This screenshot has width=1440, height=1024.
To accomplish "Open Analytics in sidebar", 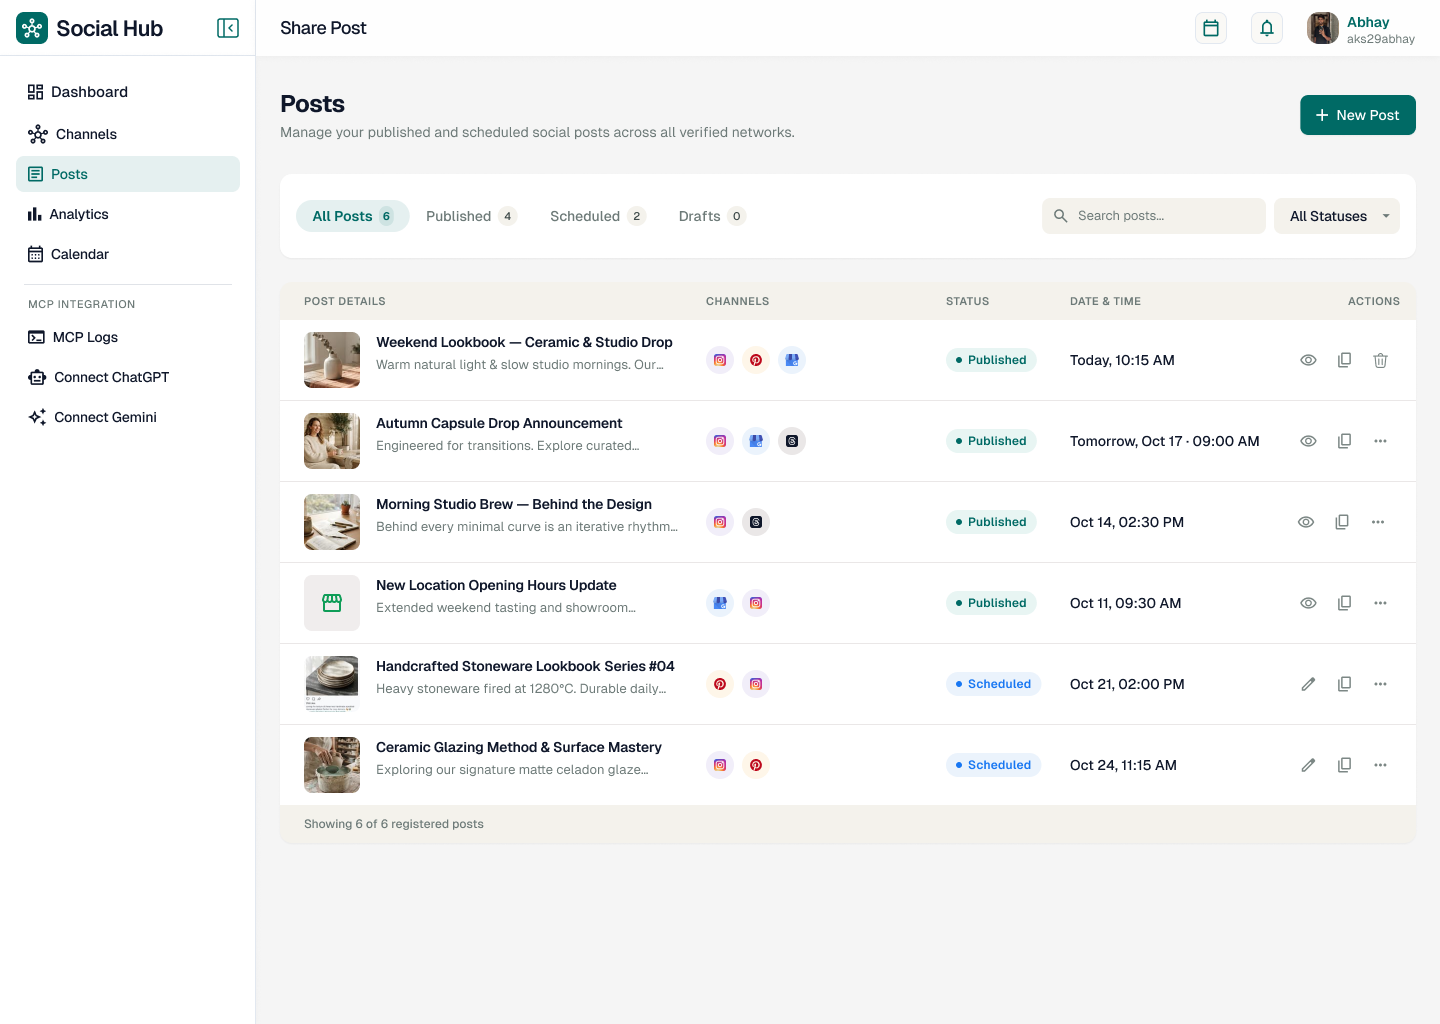I will (x=128, y=214).
